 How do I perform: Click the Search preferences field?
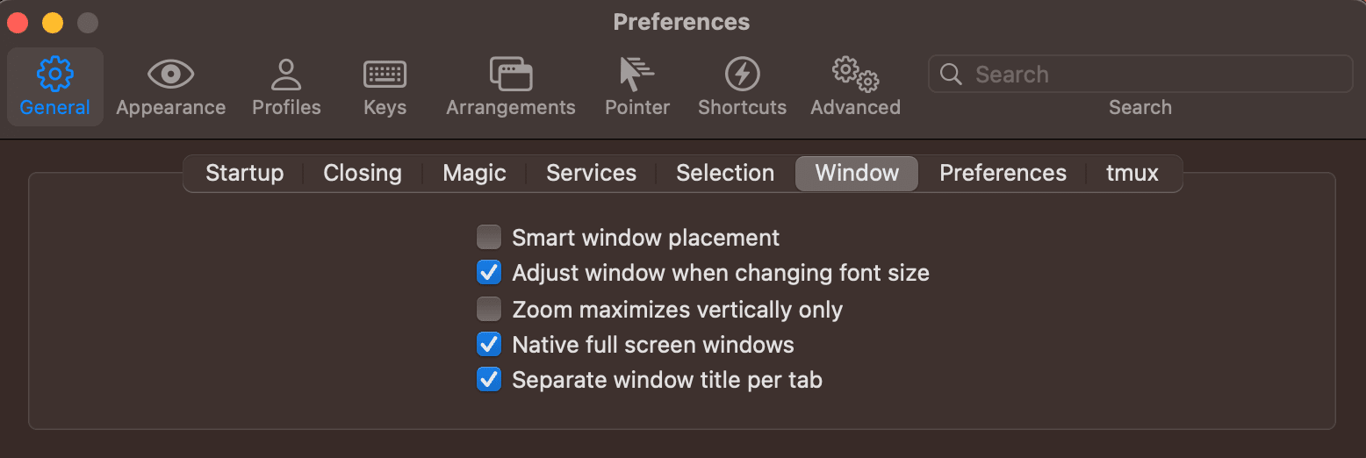1140,74
